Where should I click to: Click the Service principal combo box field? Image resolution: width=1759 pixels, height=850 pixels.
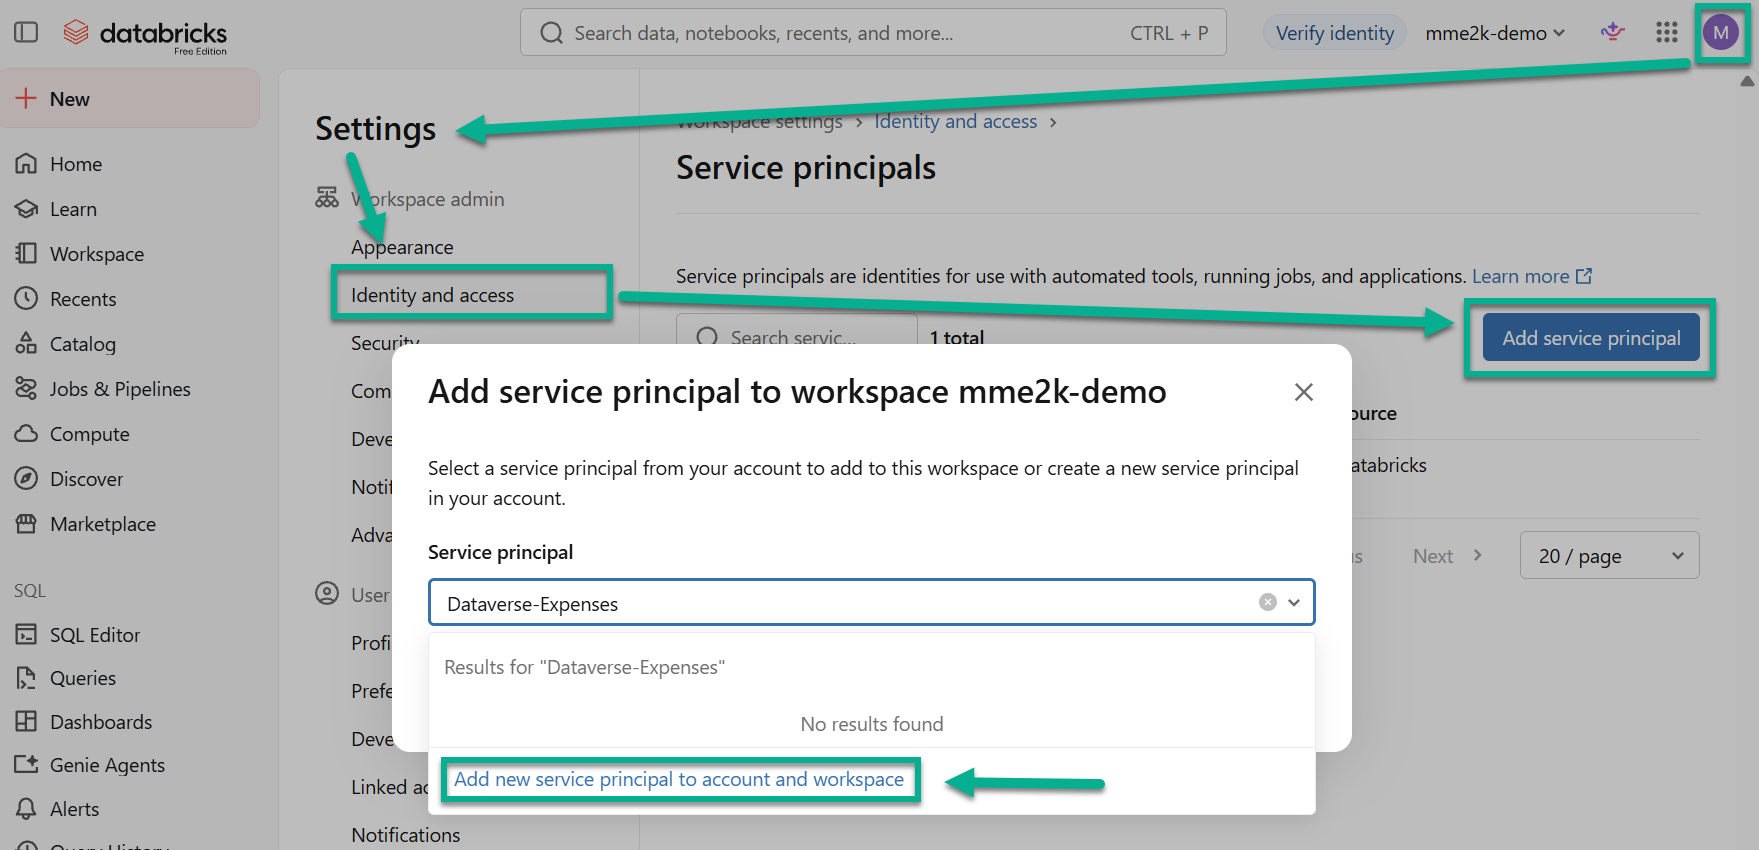point(871,602)
